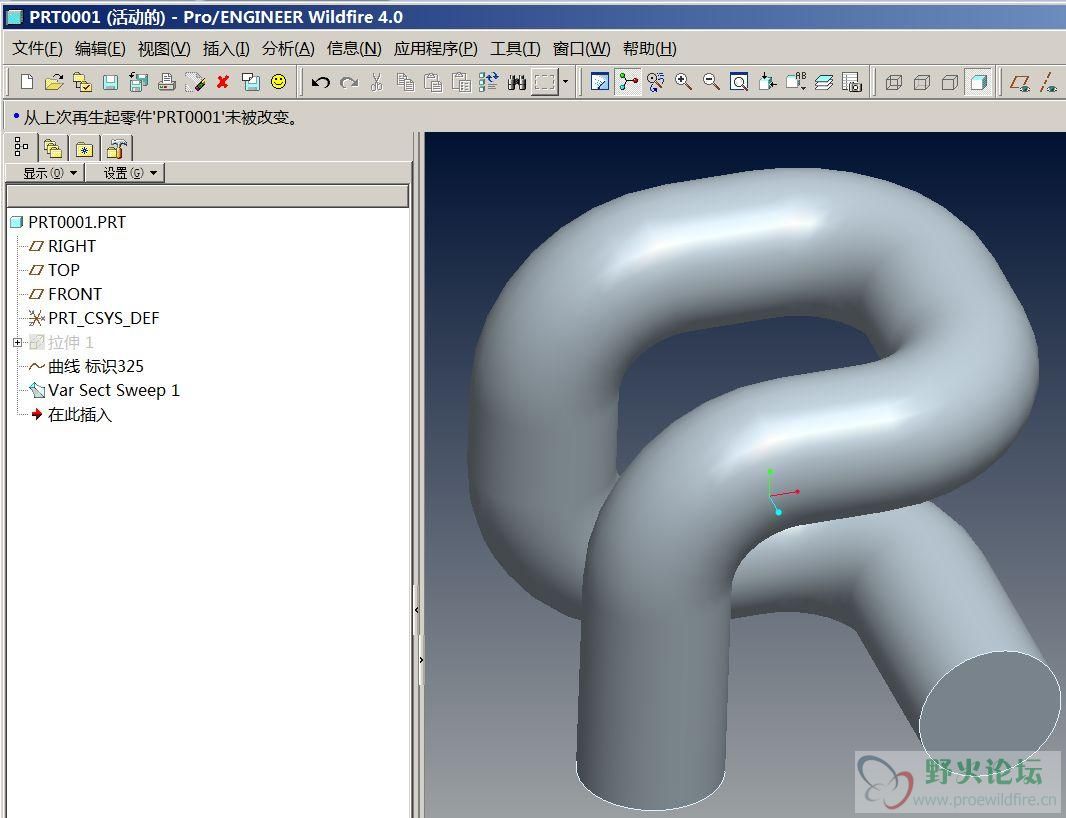Click the orient mode icon
1066x818 pixels.
pyautogui.click(x=656, y=82)
